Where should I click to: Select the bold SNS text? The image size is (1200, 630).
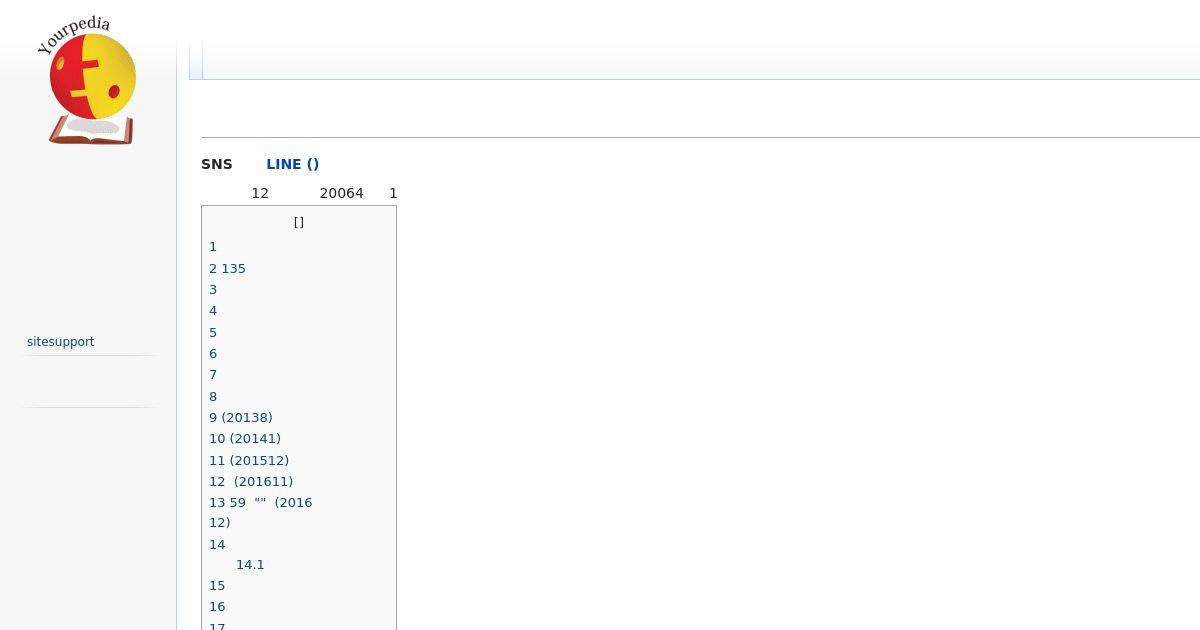(217, 164)
